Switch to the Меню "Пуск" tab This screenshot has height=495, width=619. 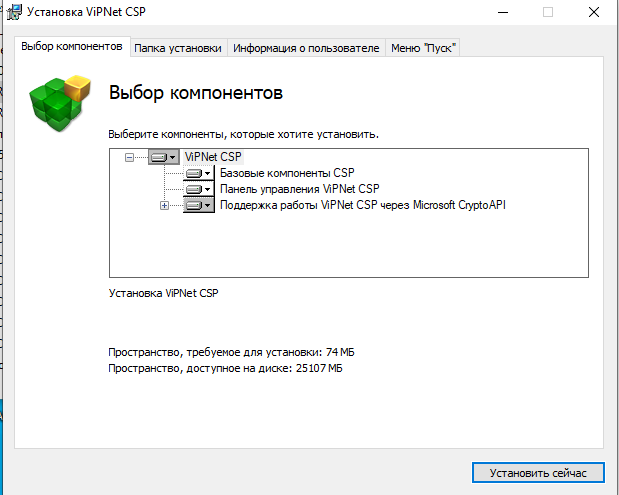423,48
